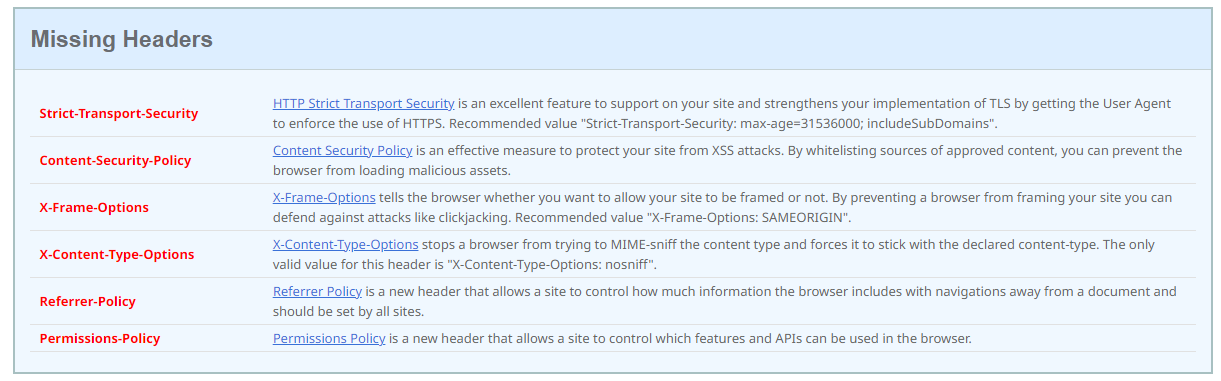Open the HTTP Strict Transport Security link
Screen dimensions: 1221x381
click(364, 104)
